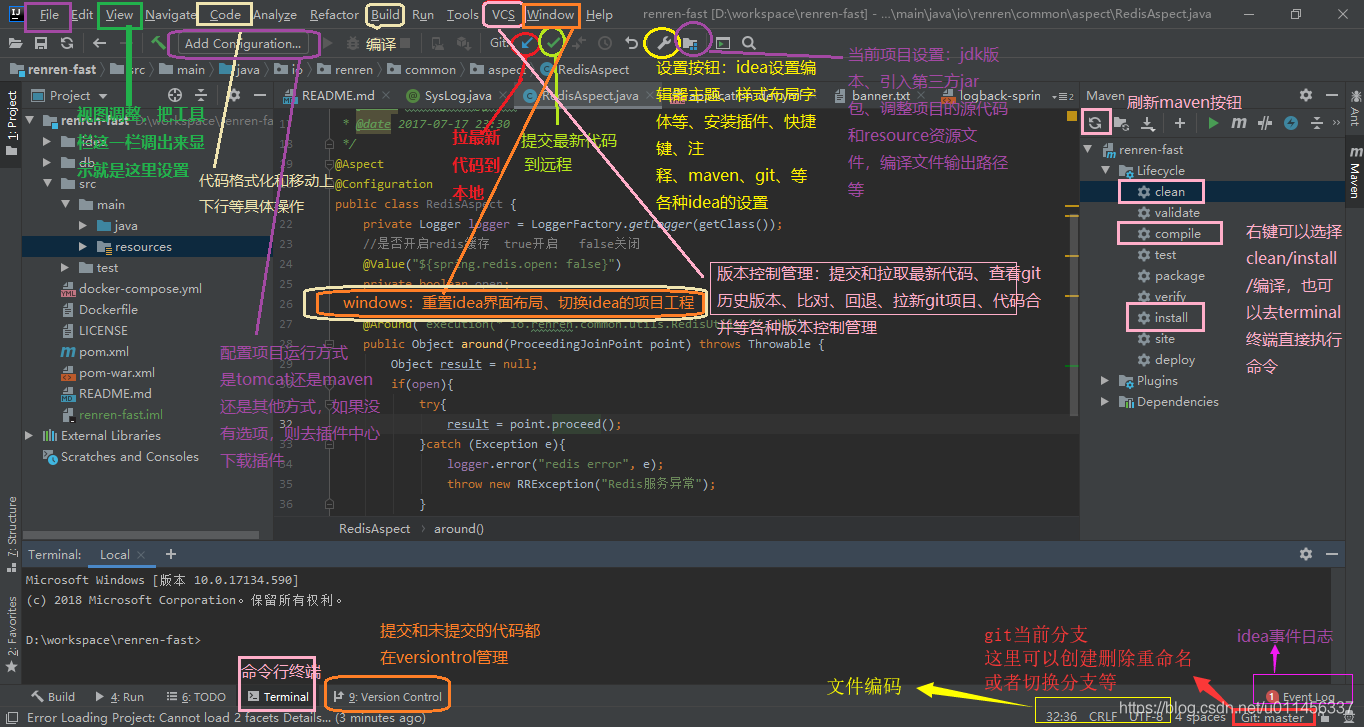Open Terminal panel gear settings
Screen dimensions: 1364x727
1306,554
